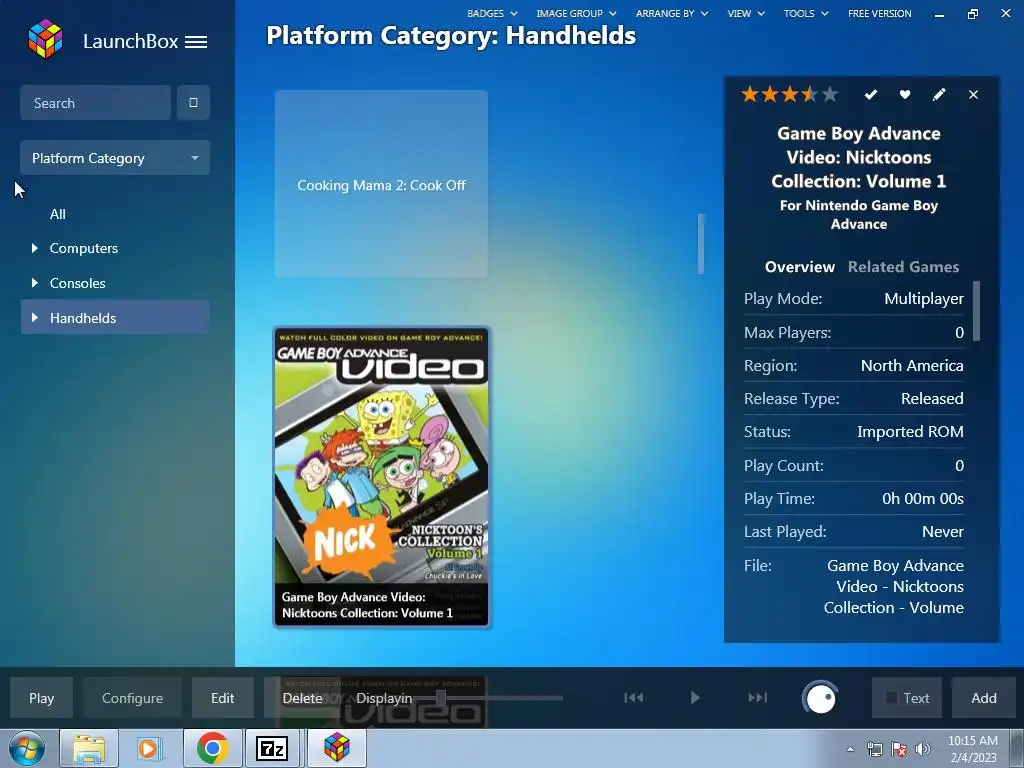The image size is (1024, 768).
Task: Click the FREE VERSION link
Action: tap(879, 13)
